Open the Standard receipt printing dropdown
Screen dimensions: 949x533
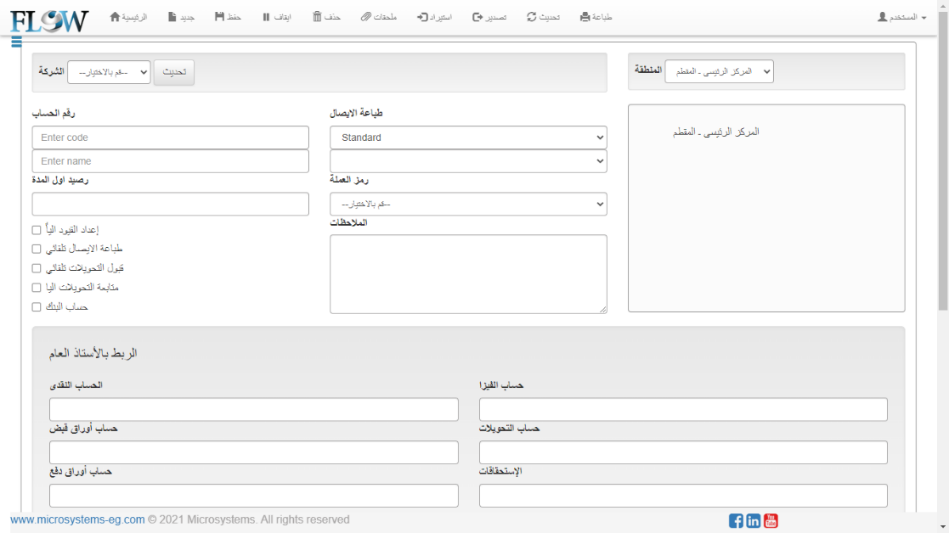[x=468, y=138]
